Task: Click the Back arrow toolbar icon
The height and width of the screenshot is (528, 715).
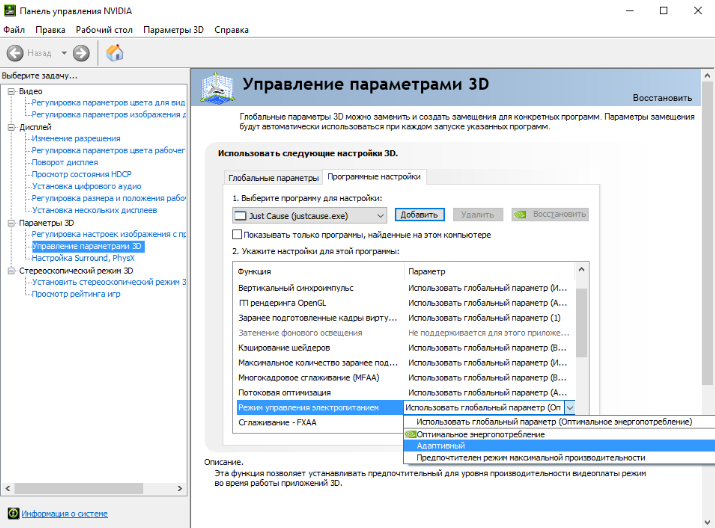Action: click(x=16, y=53)
